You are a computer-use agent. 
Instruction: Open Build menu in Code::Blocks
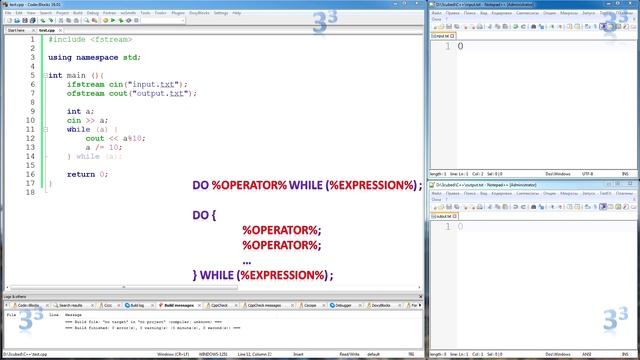[x=78, y=13]
